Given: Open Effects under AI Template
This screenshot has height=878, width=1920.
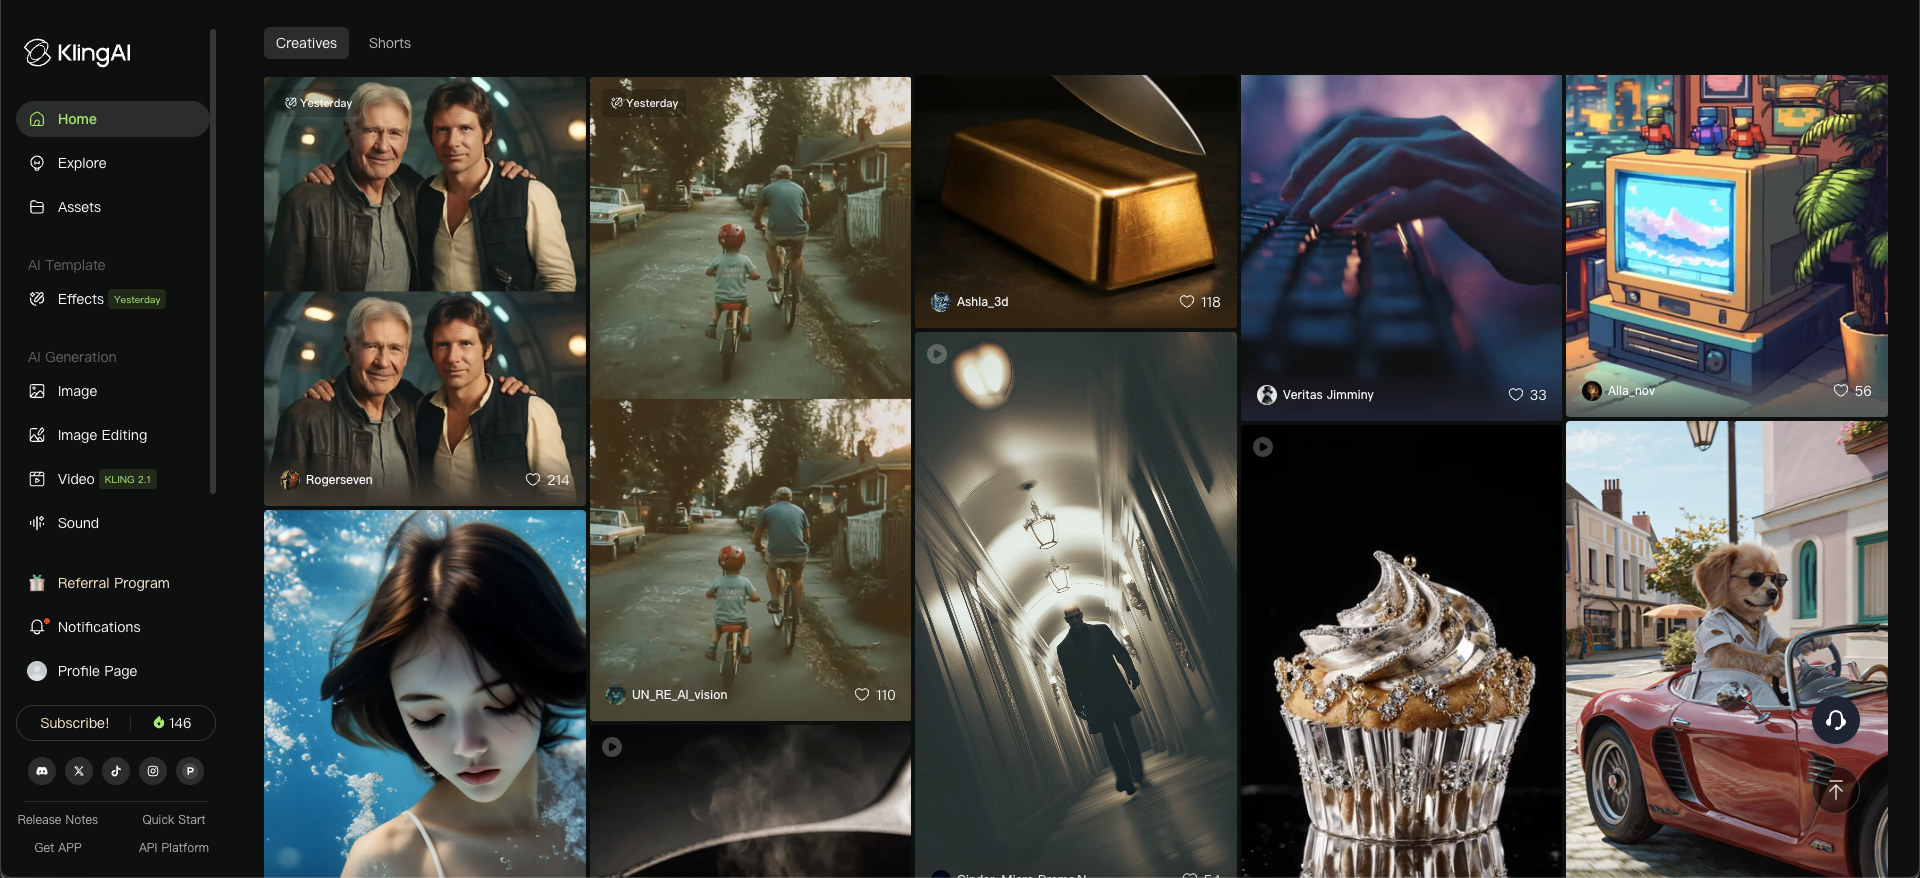Looking at the screenshot, I should [113, 299].
